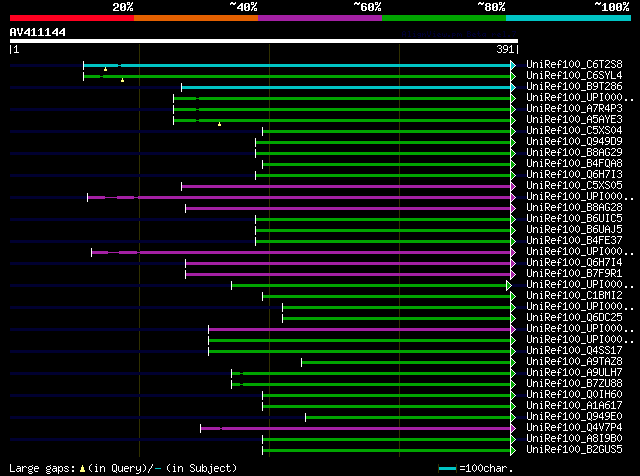The height and width of the screenshot is (476, 640).
Task: Select label UniRef100_Q4V7P4
Action: point(574,428)
